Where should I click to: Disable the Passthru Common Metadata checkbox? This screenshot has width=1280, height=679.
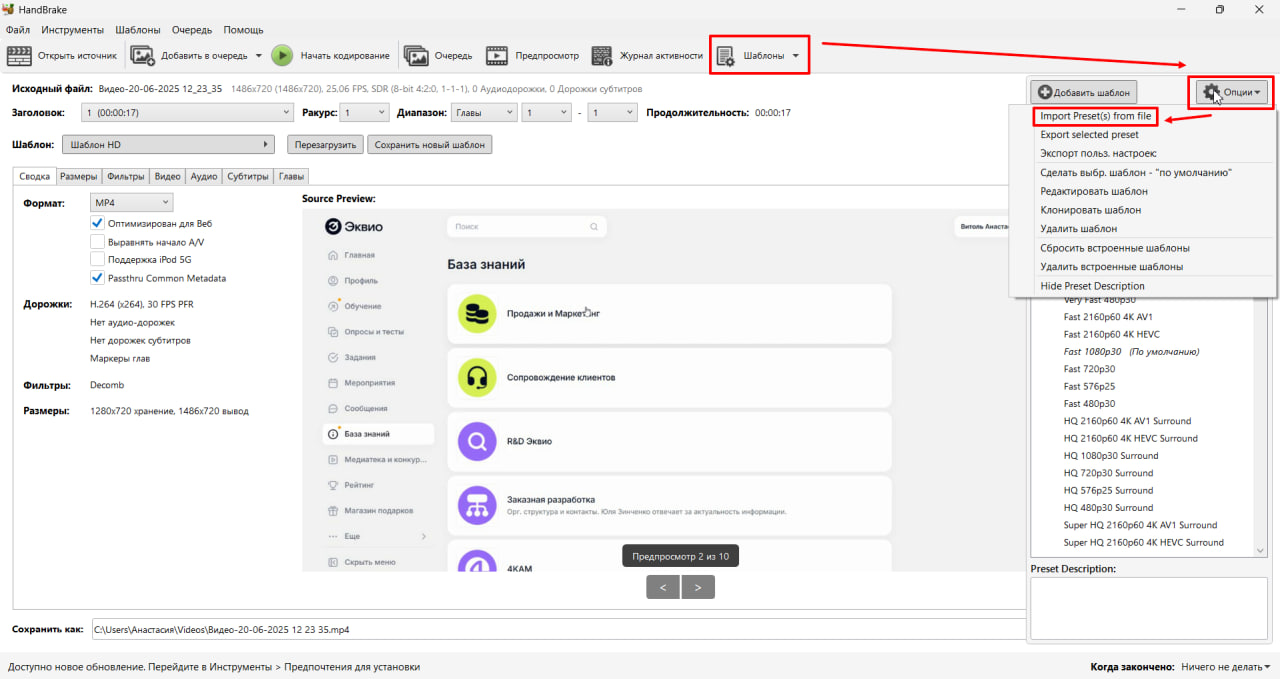coord(97,278)
